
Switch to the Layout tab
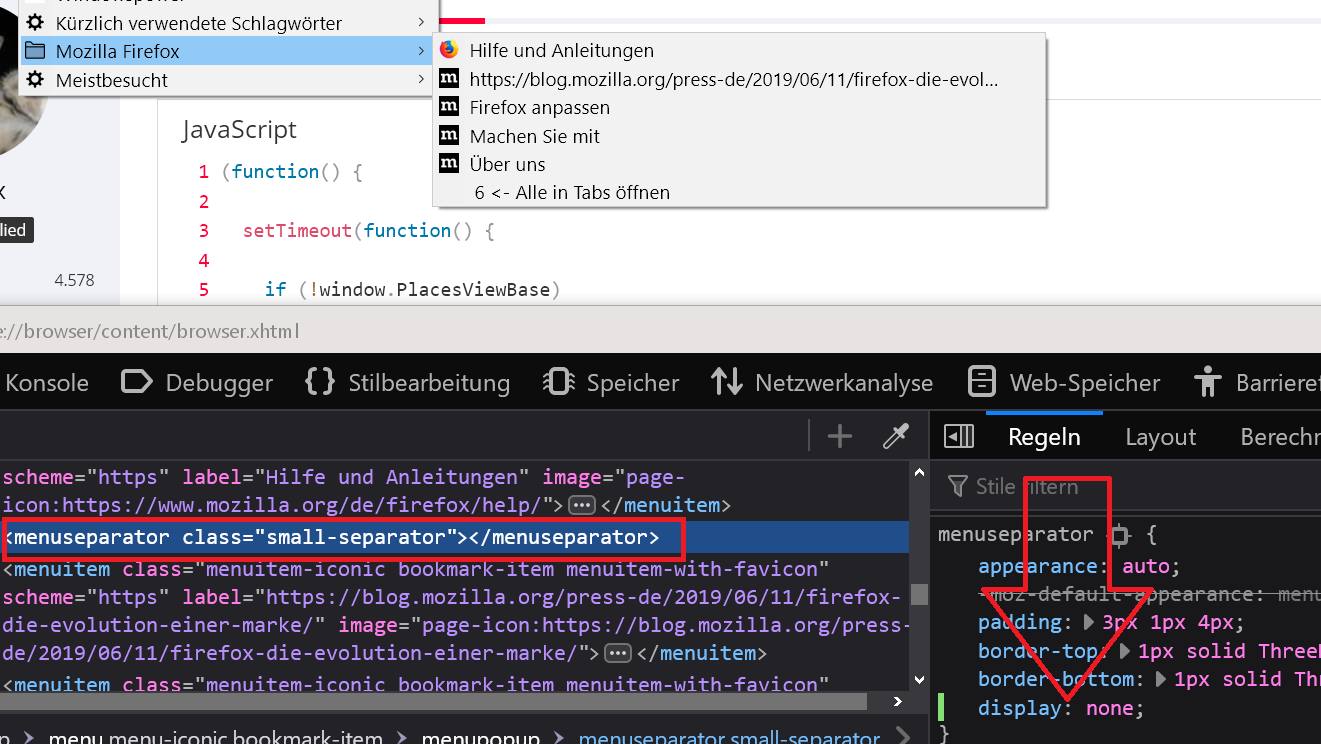(x=1160, y=437)
